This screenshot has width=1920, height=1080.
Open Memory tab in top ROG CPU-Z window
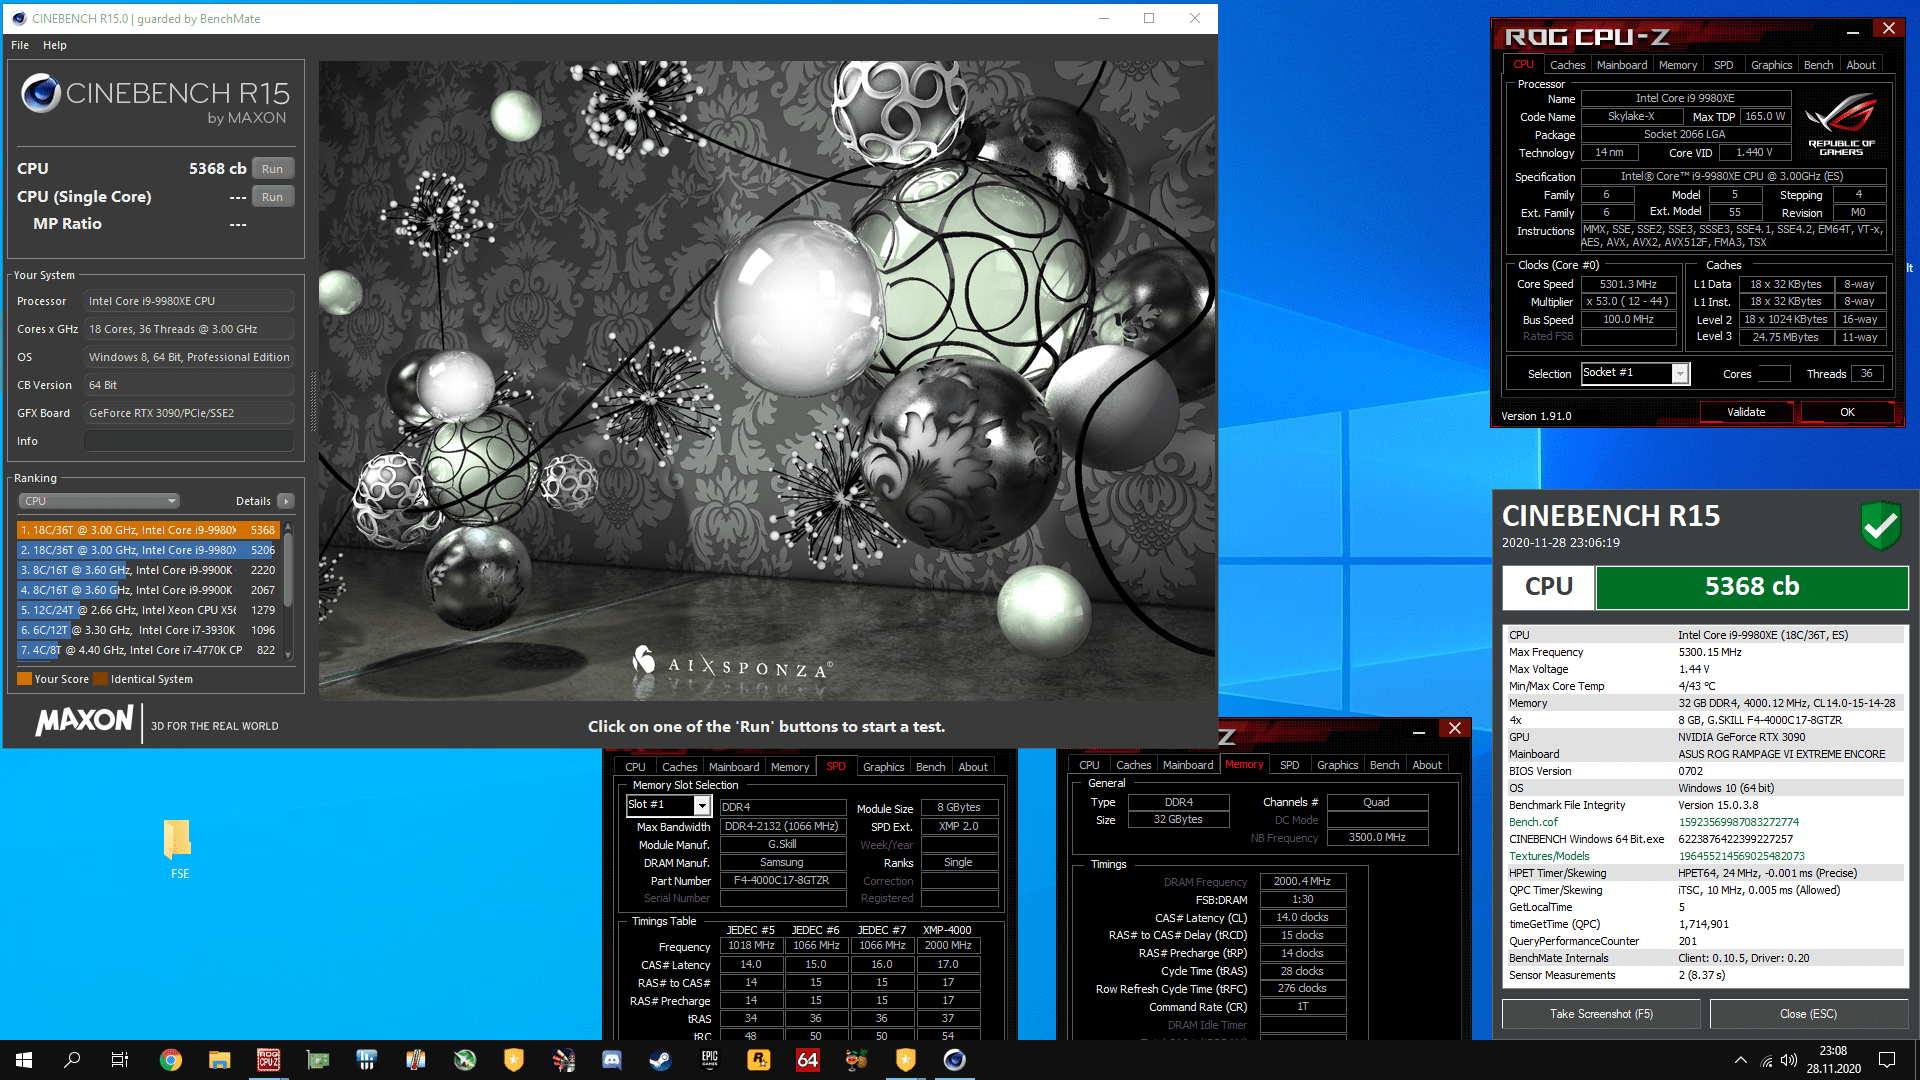pos(1677,65)
